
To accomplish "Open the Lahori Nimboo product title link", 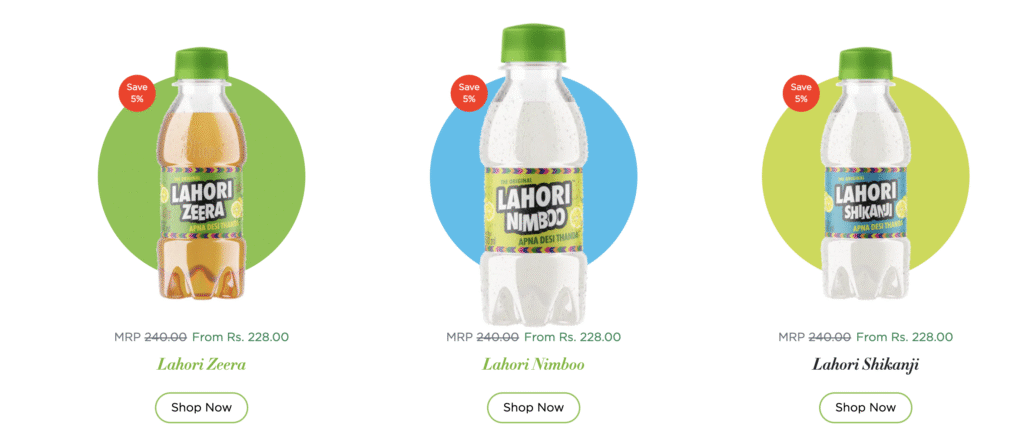I will (534, 364).
